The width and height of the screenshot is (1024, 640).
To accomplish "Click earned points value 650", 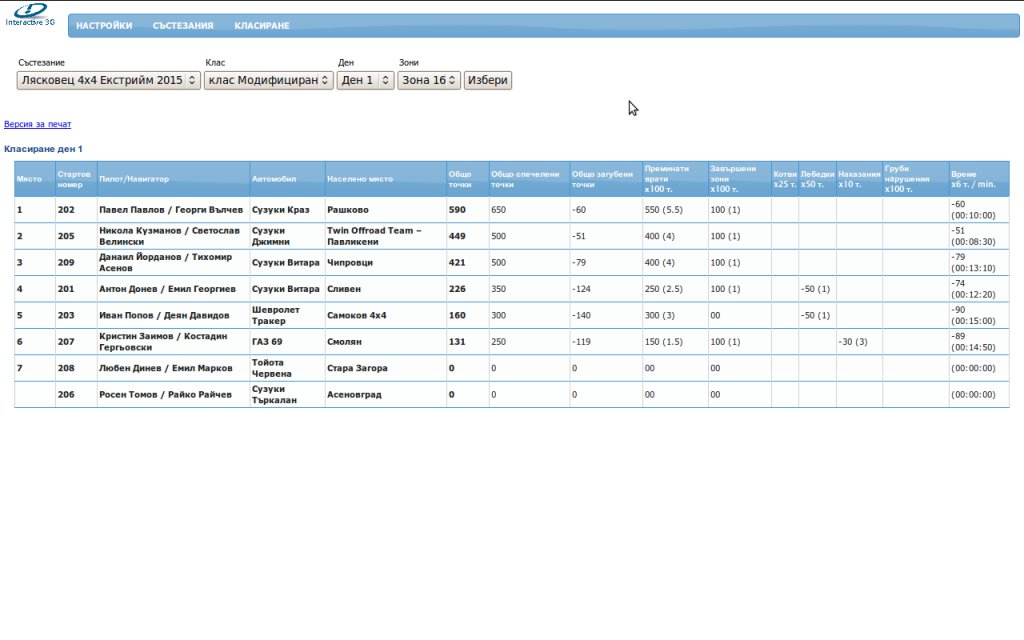I will (498, 210).
